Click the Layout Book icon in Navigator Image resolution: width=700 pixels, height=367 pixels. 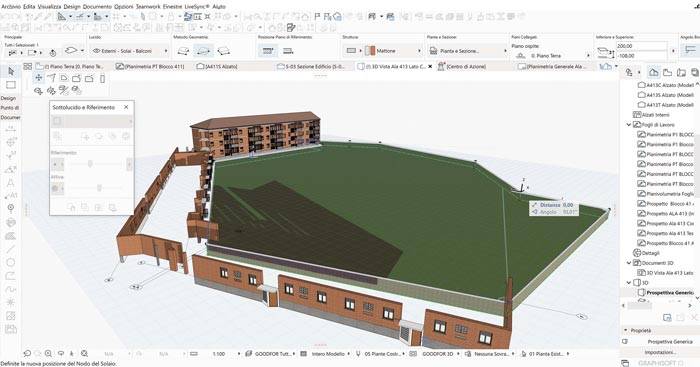[681, 72]
